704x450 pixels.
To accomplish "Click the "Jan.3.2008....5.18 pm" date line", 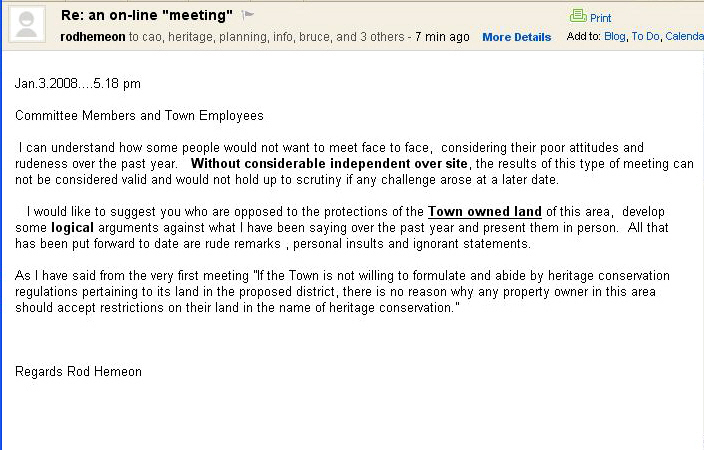I will tap(78, 84).
